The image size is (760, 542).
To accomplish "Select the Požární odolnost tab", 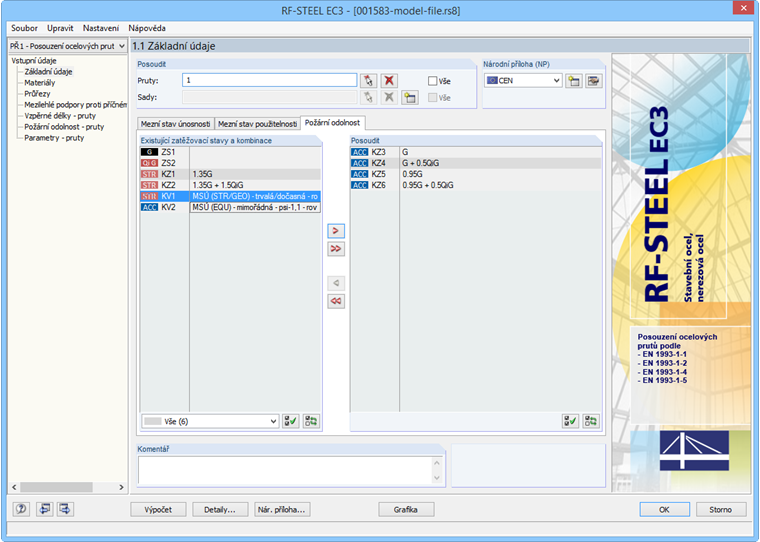I will (x=332, y=123).
